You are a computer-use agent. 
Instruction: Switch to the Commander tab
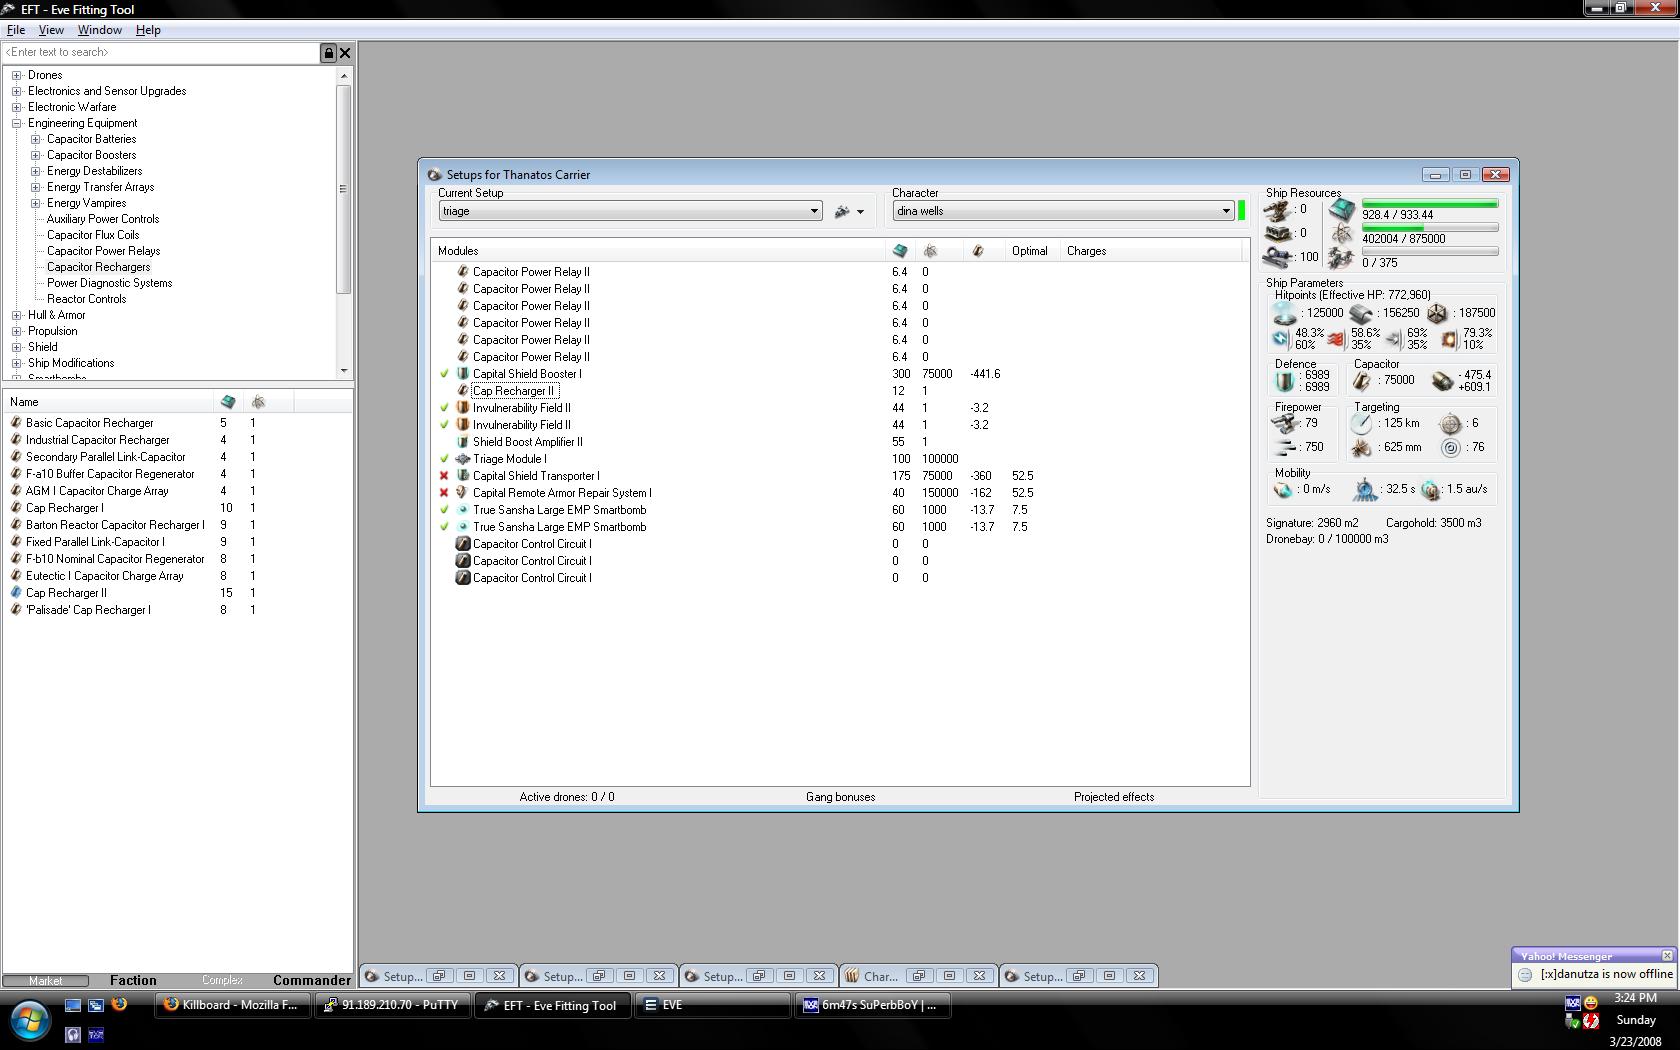312,981
